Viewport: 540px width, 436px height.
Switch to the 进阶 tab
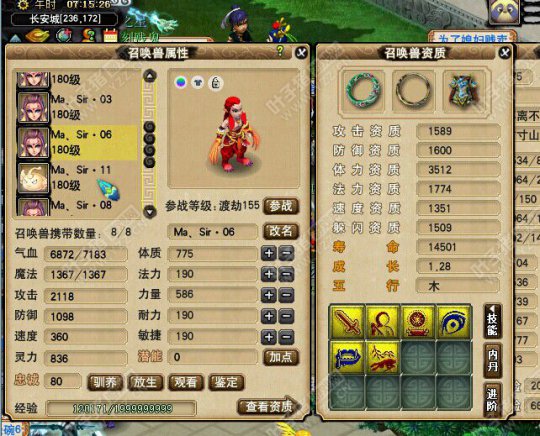pyautogui.click(x=492, y=399)
